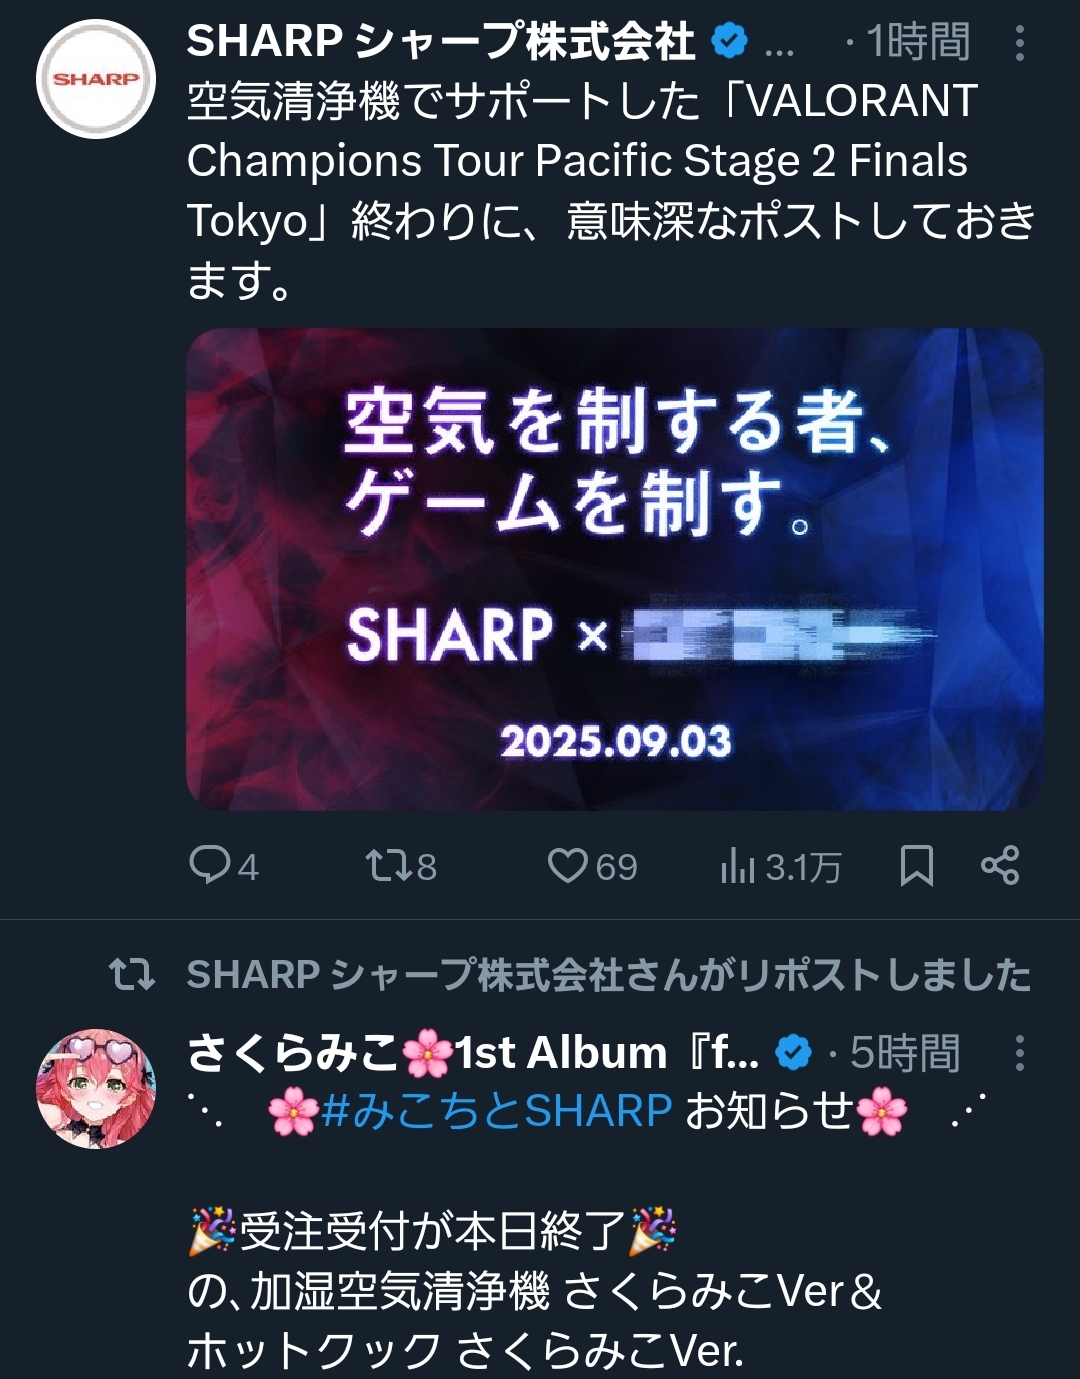Open the 5時間 timestamp of さくらみこ's post
This screenshot has width=1080, height=1379.
pos(905,1053)
